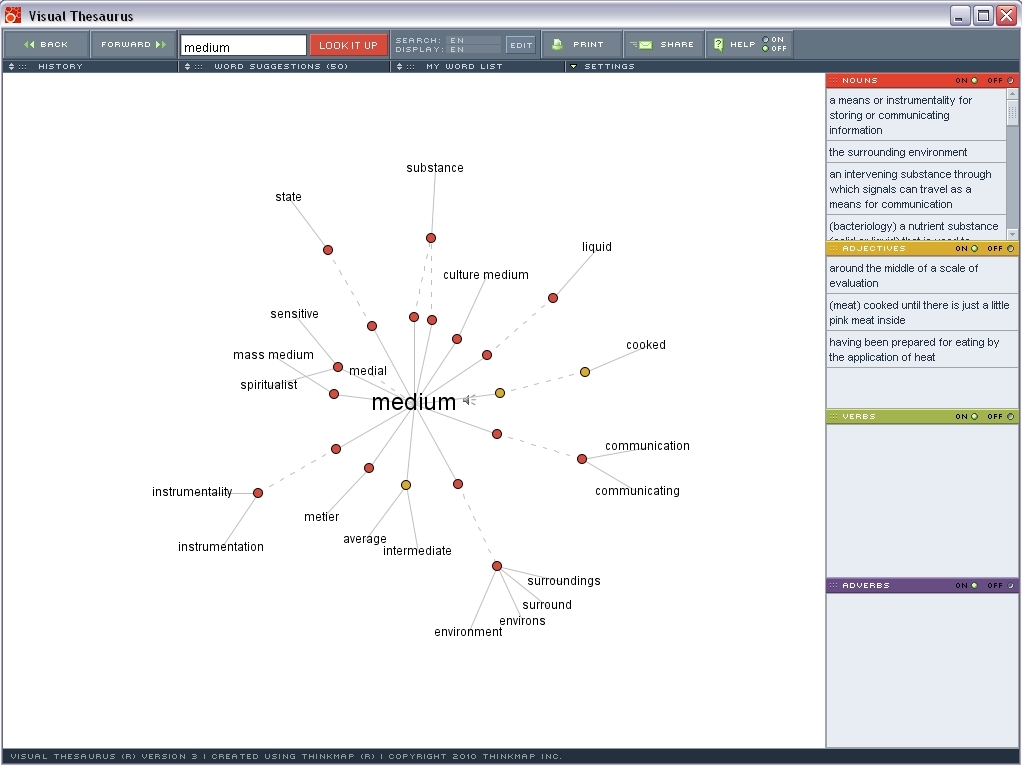
Task: Click the red node next to instrumentality
Action: tap(258, 493)
